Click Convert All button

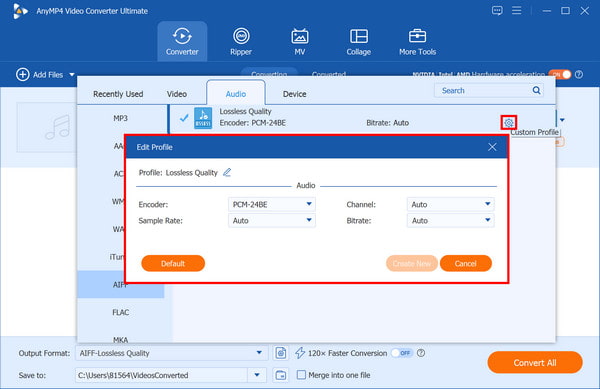(x=535, y=362)
